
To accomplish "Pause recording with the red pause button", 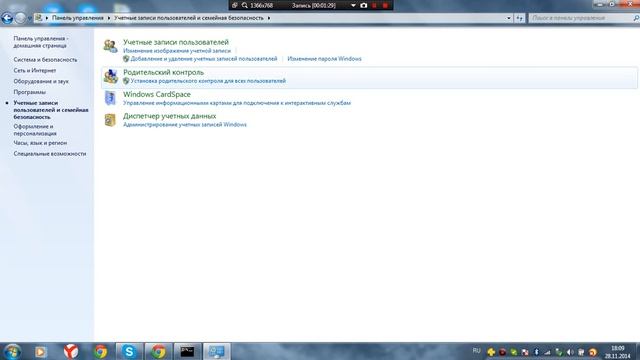I will [x=374, y=5].
